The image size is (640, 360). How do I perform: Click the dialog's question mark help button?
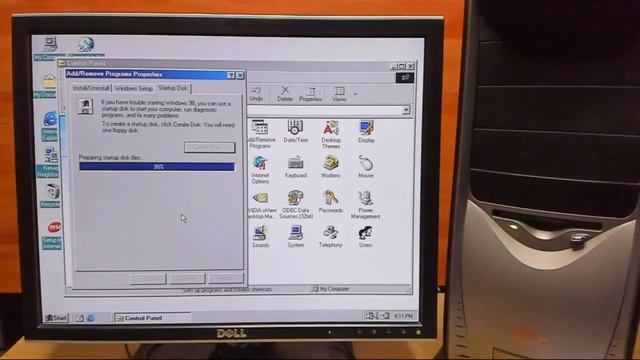(x=231, y=75)
